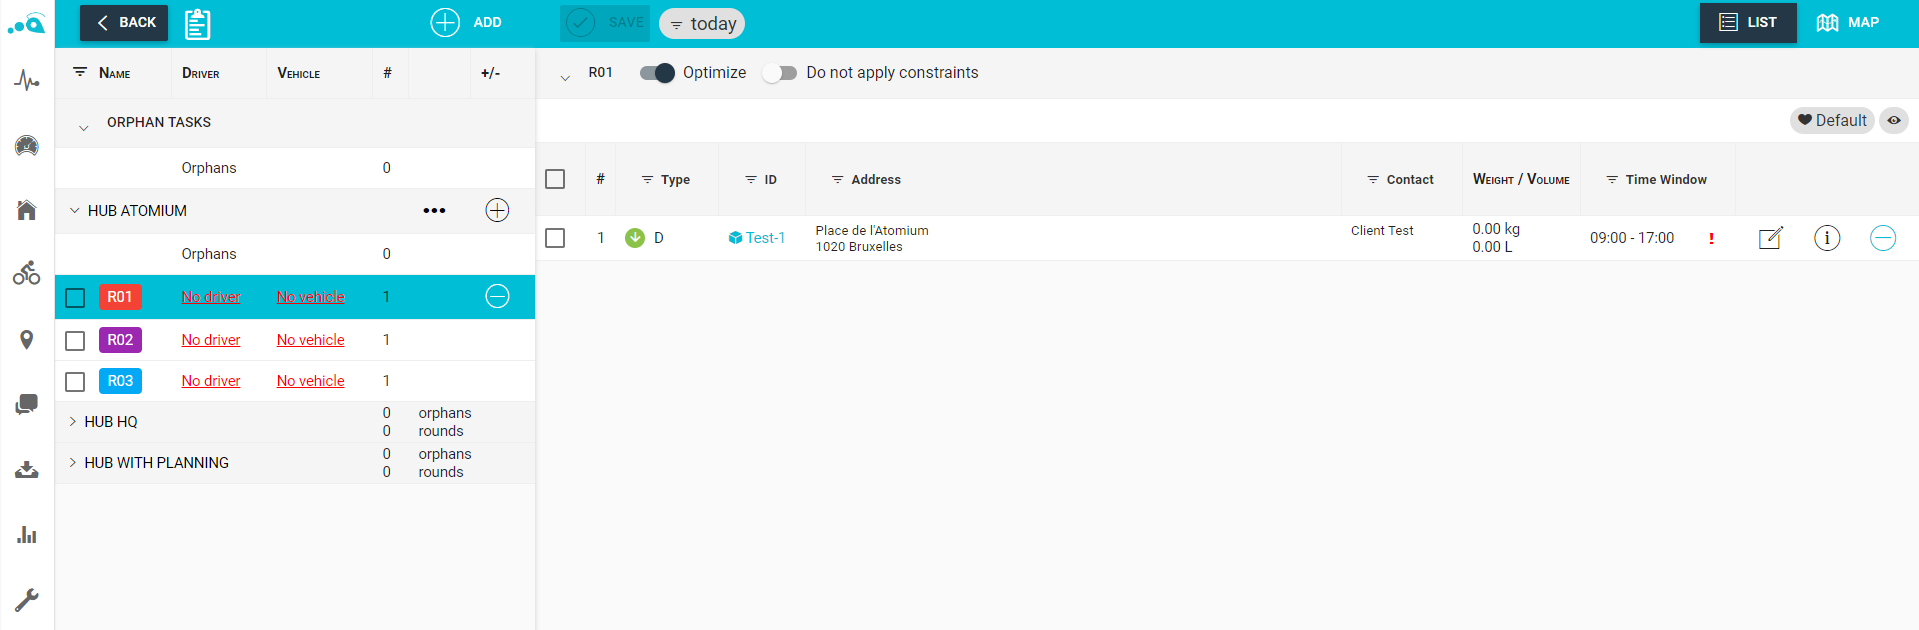
Task: Expand HUB WITH PLANNING section
Action: click(x=72, y=462)
